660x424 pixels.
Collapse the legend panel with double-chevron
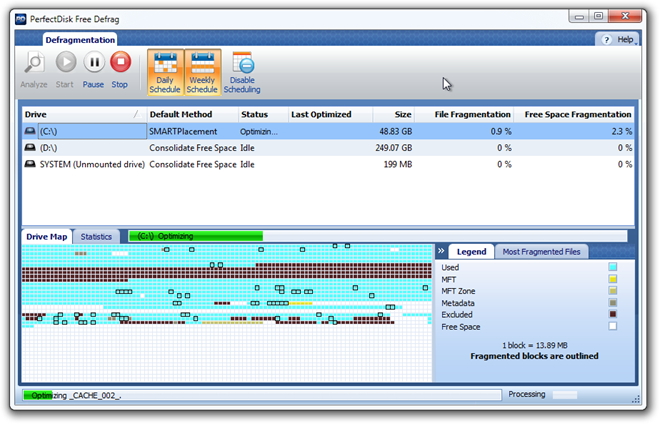(x=441, y=251)
